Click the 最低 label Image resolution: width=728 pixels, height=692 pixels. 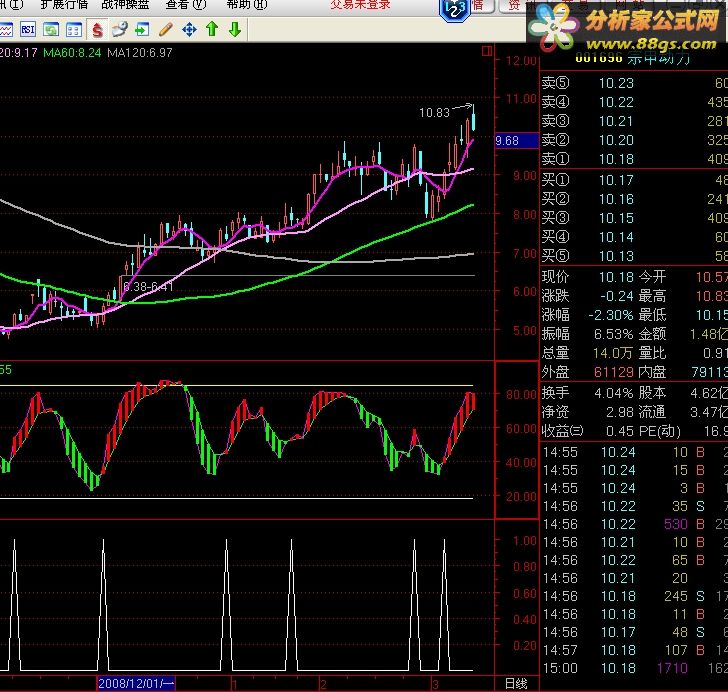pyautogui.click(x=652, y=315)
